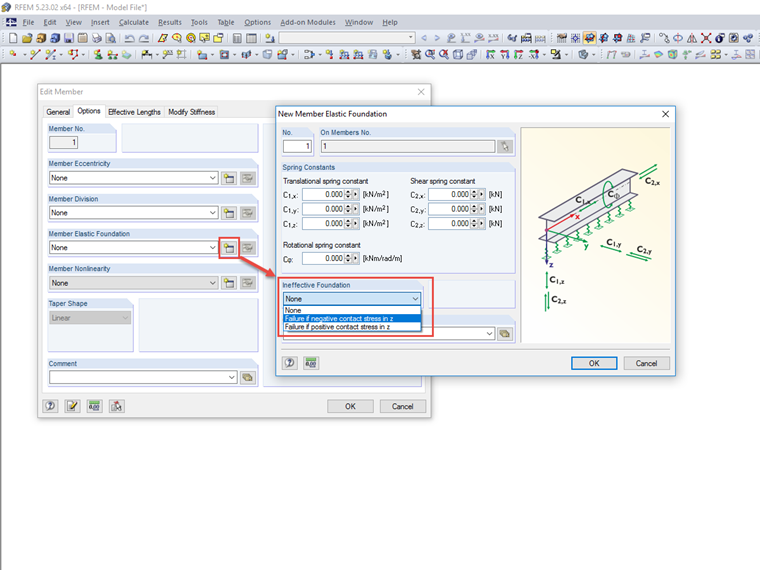The image size is (760, 570).
Task: Close the New Member Elastic Foundation dialog
Action: pyautogui.click(x=665, y=114)
